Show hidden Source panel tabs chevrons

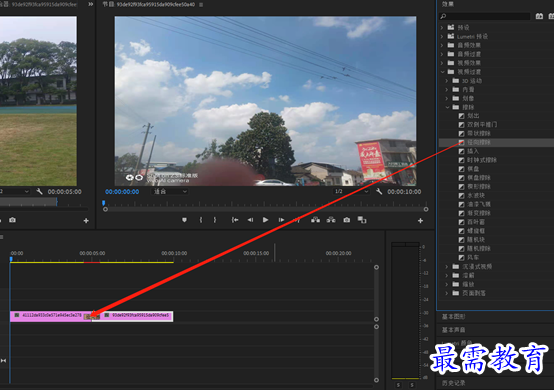coord(90,4)
